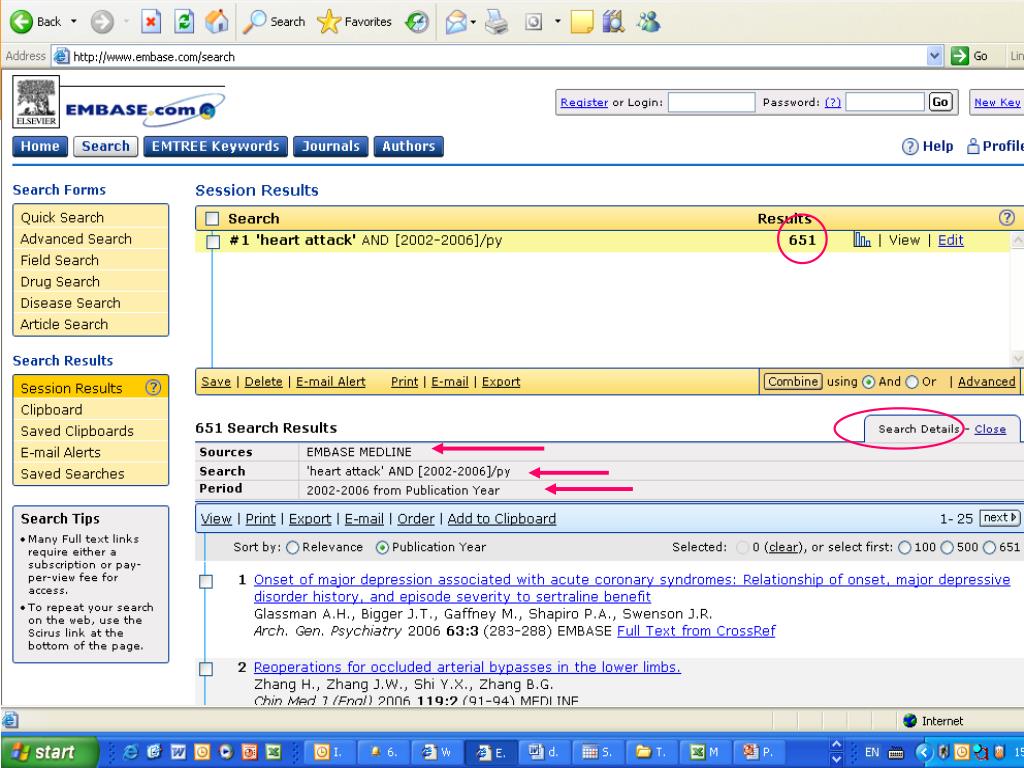Open Advanced Search form
1024x768 pixels.
pyautogui.click(x=76, y=239)
